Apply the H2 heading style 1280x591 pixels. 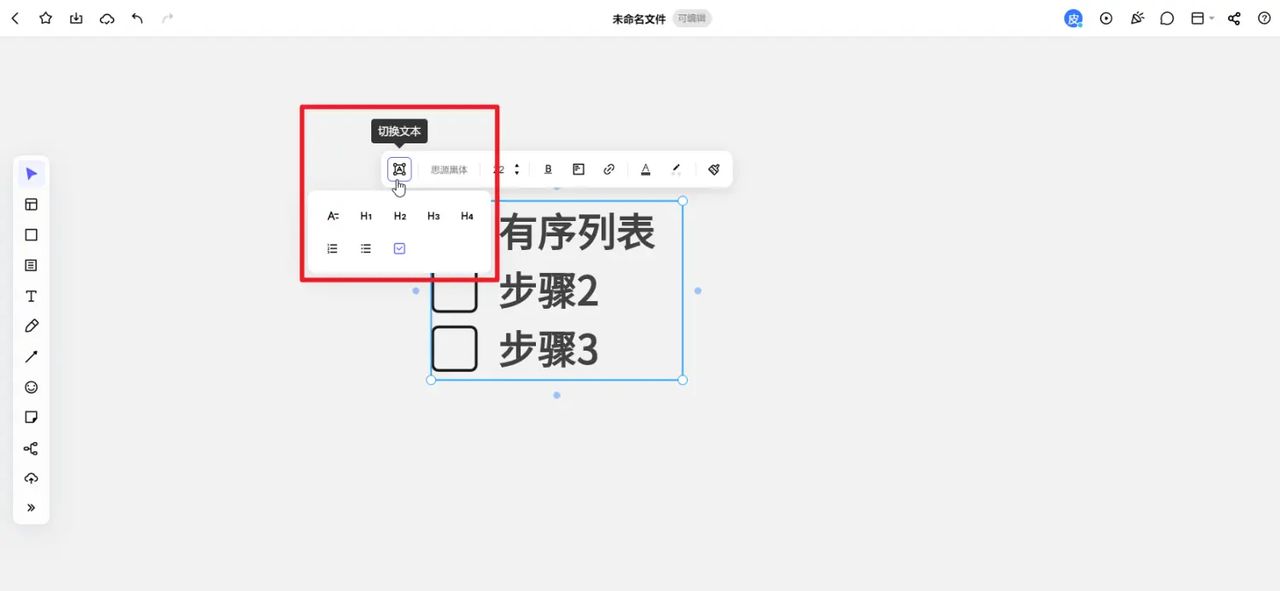(x=400, y=216)
